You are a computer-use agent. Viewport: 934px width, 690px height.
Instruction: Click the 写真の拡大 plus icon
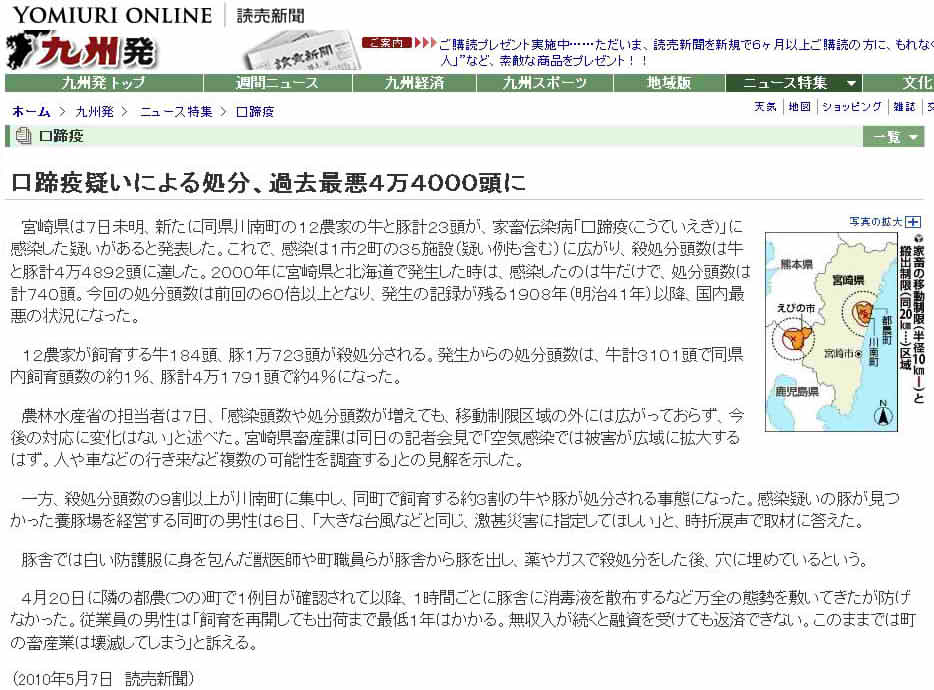tap(913, 222)
